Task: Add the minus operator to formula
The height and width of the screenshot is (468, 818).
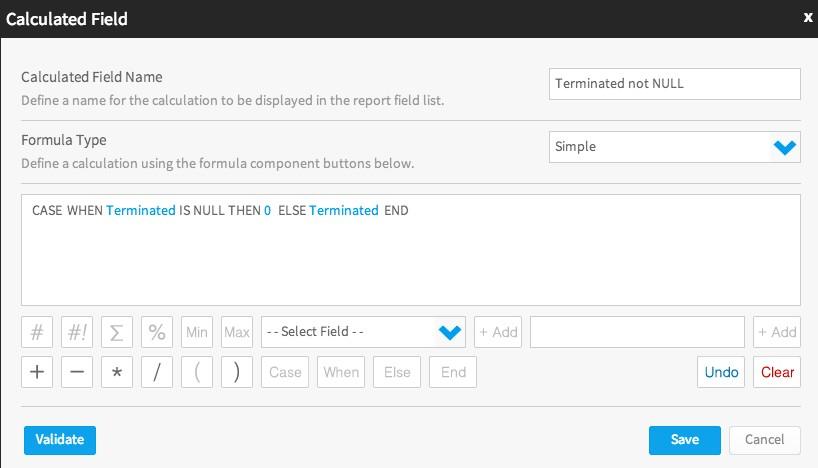Action: (x=77, y=372)
